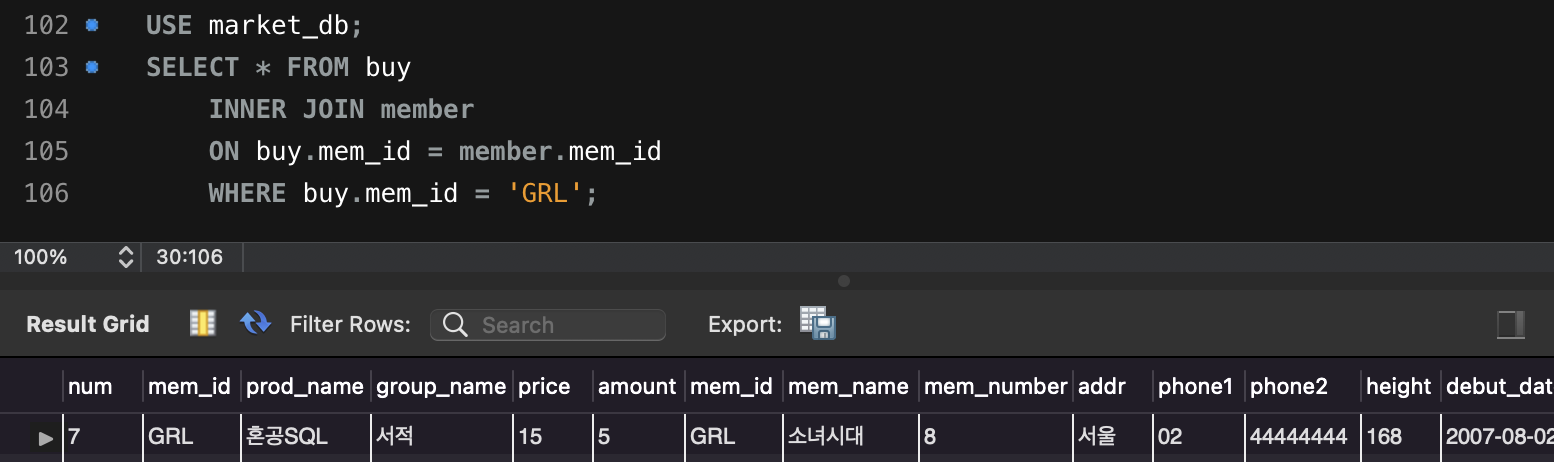
Task: Select the row arrow for row 7
Action: (x=45, y=437)
